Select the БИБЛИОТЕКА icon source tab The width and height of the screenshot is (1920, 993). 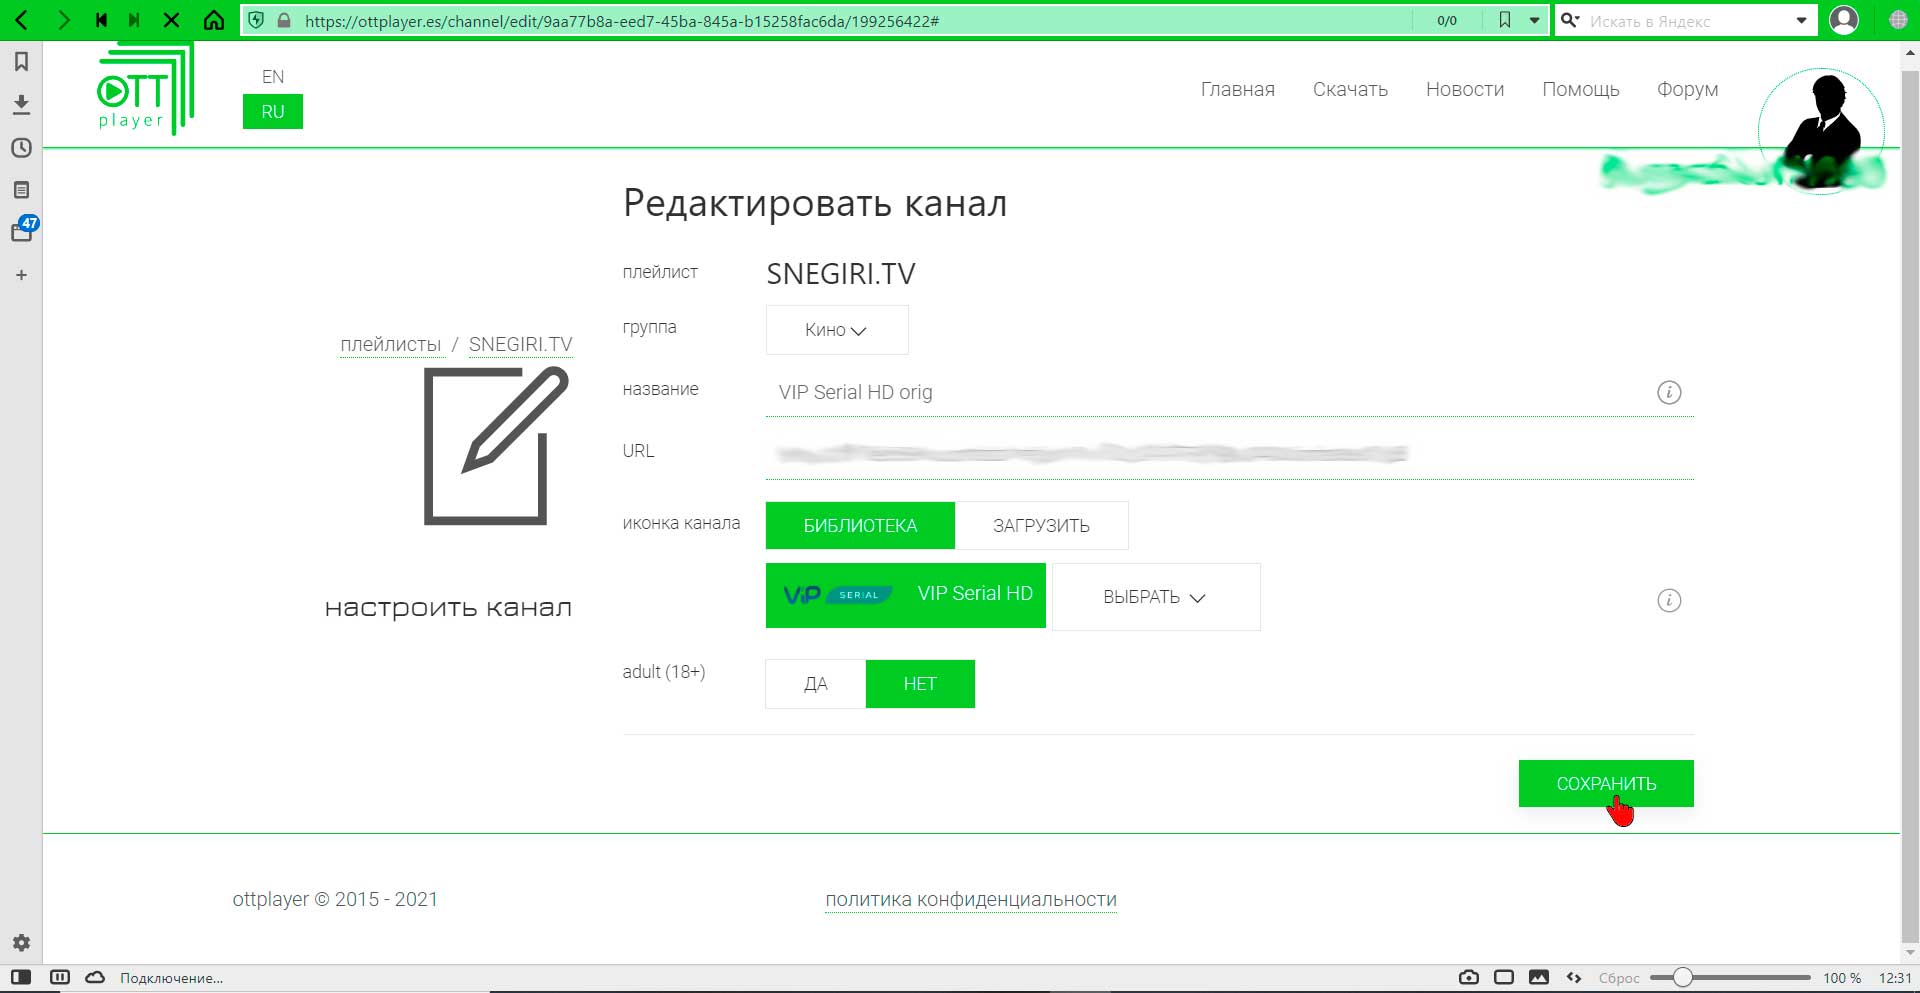coord(860,525)
